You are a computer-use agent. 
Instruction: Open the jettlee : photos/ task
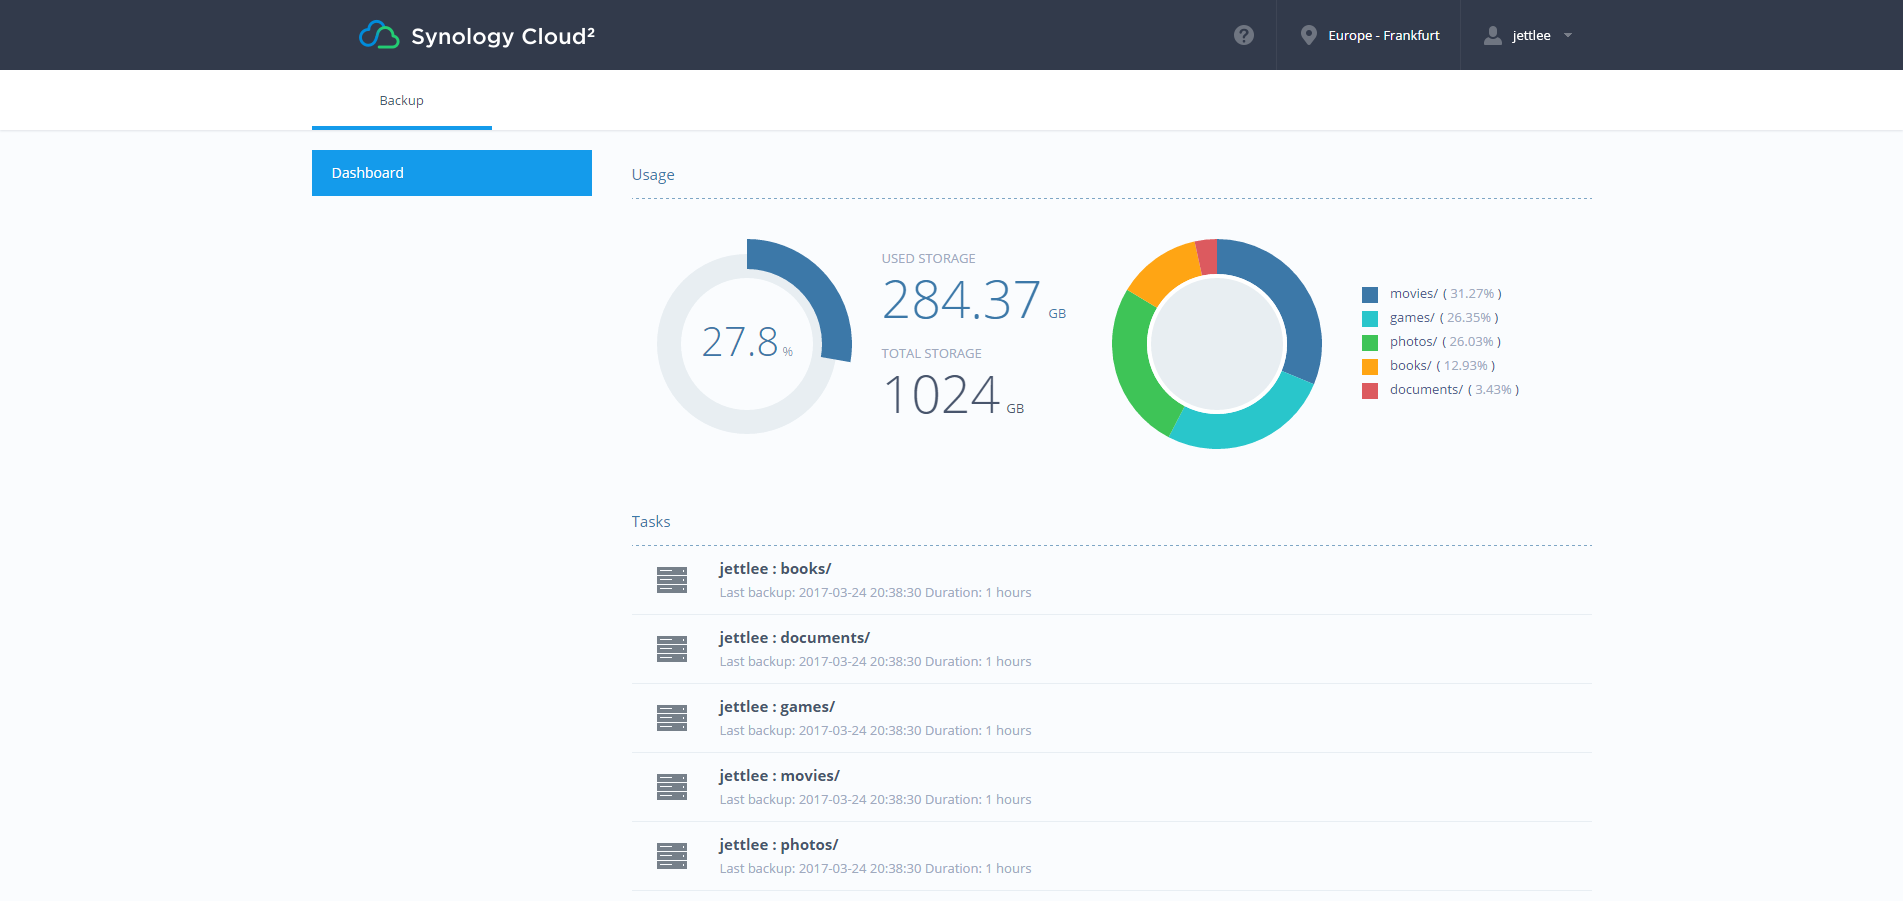pos(778,845)
